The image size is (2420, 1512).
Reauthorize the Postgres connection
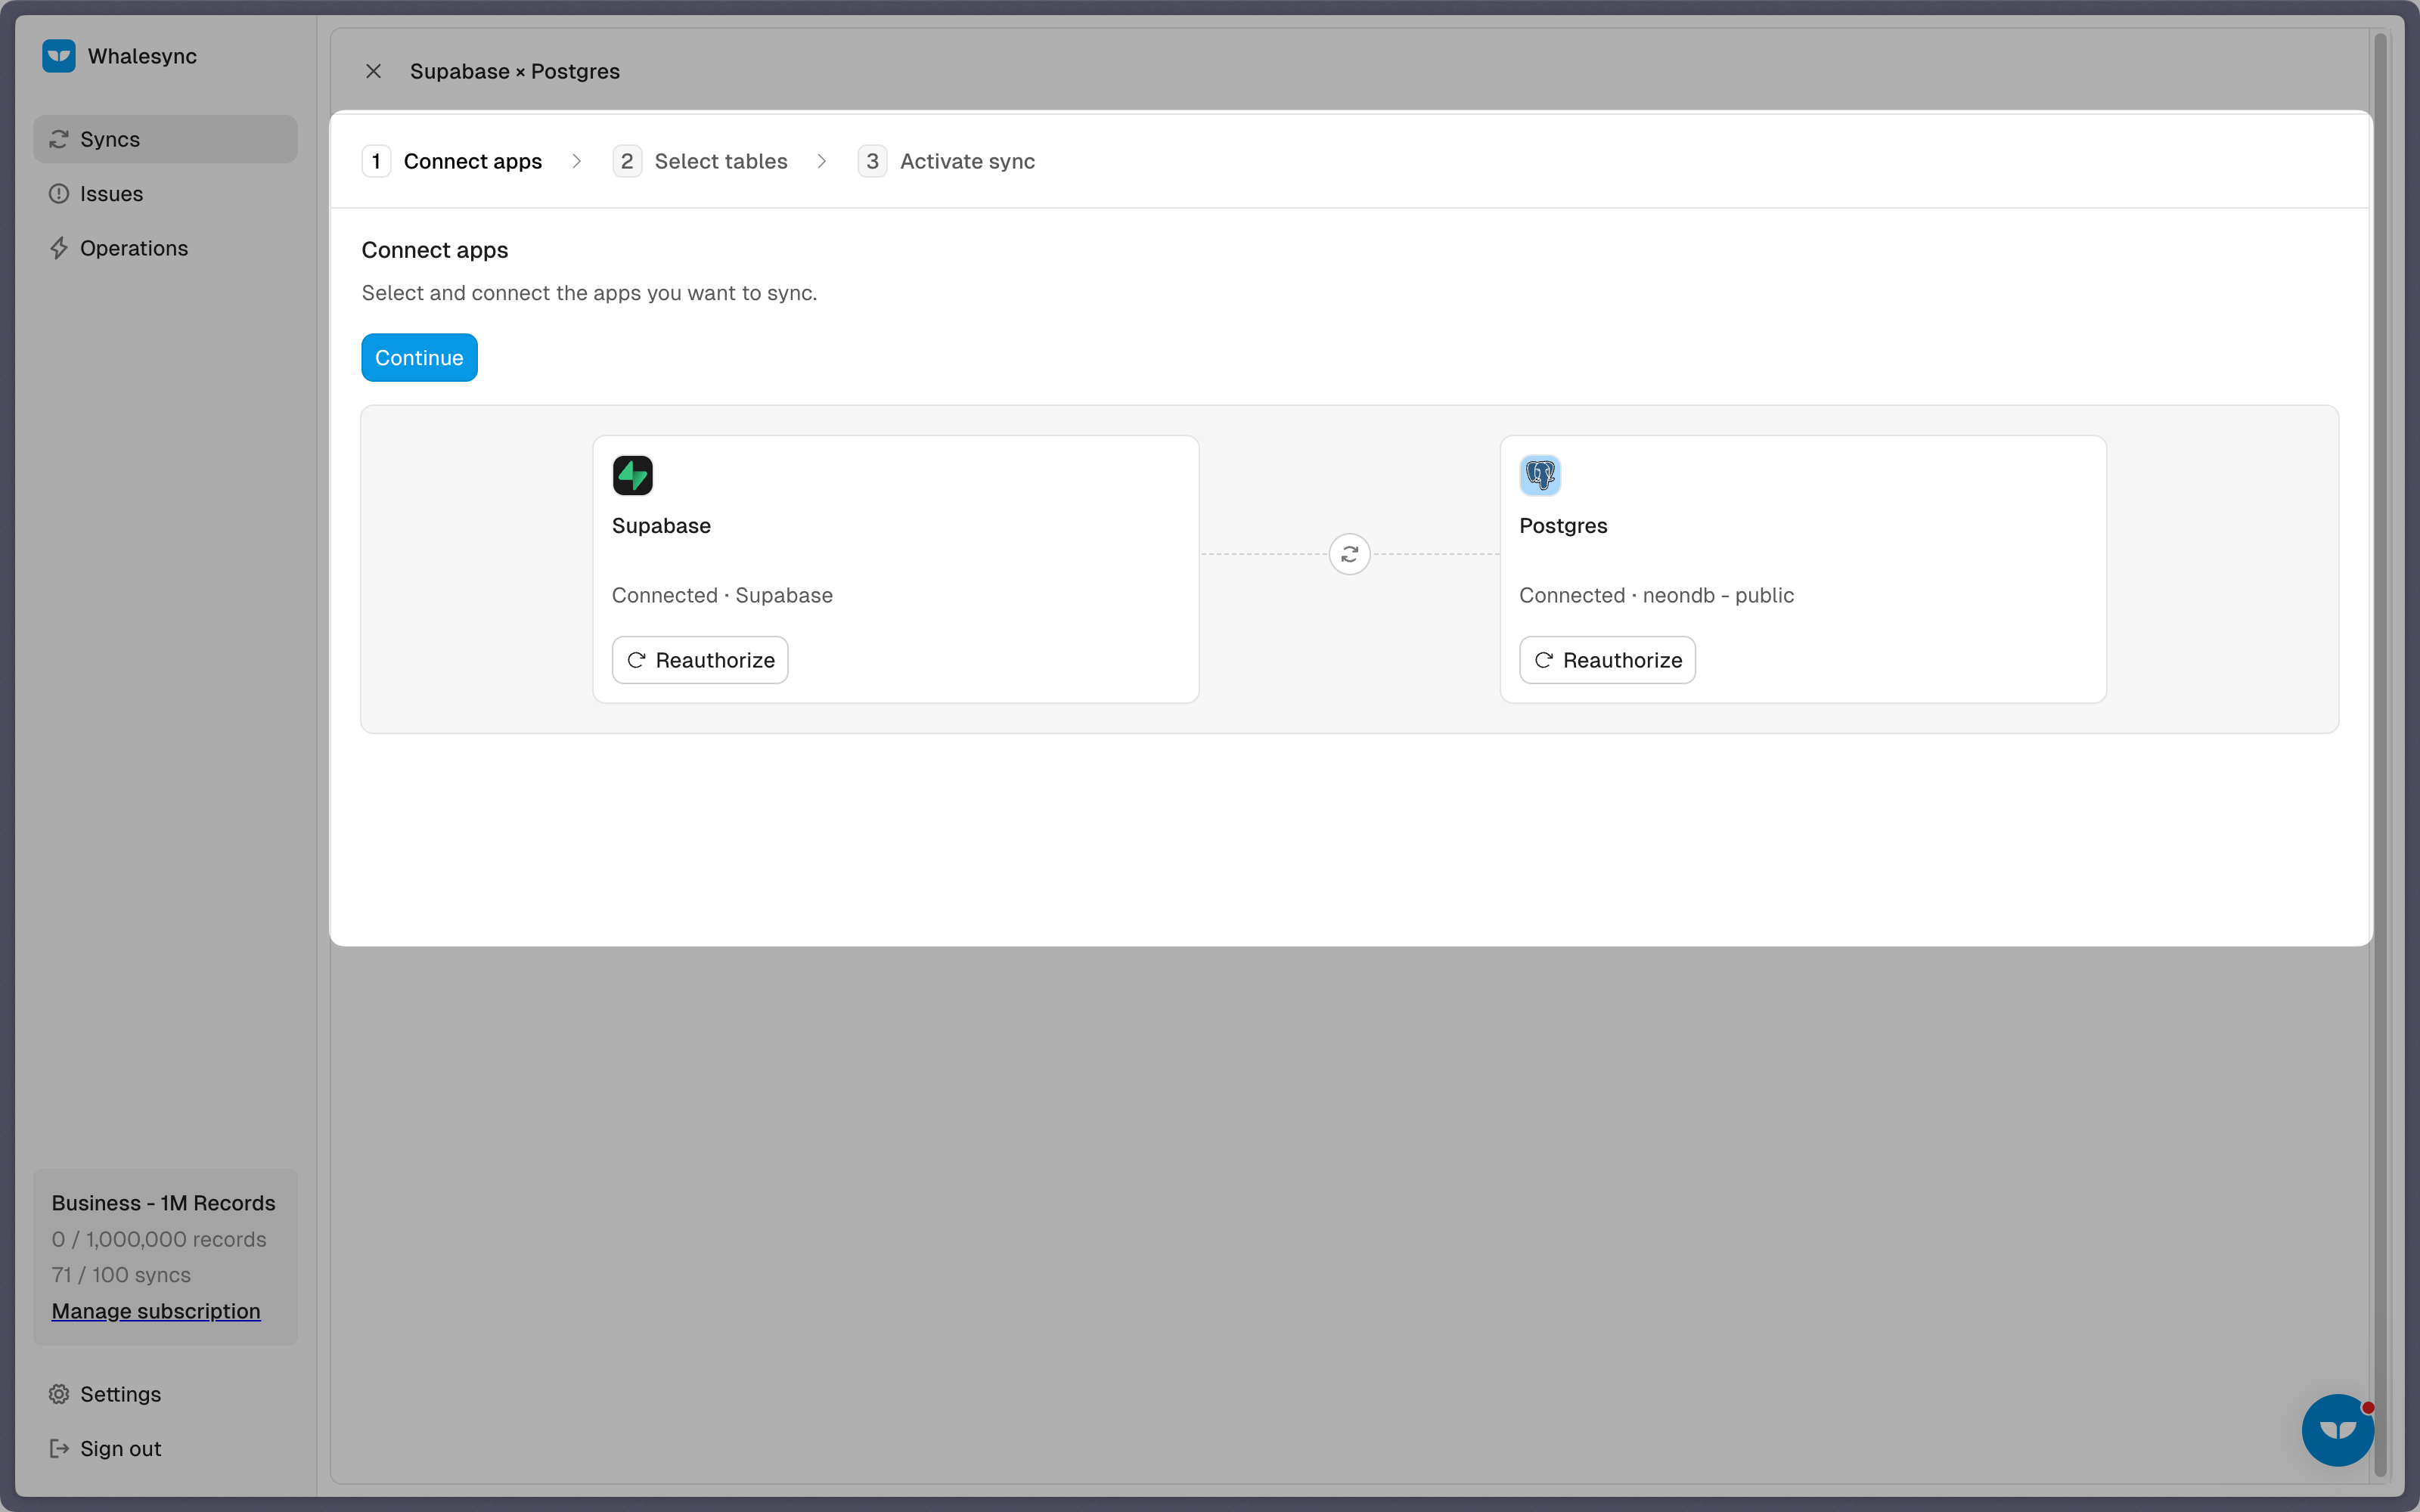[x=1607, y=660]
